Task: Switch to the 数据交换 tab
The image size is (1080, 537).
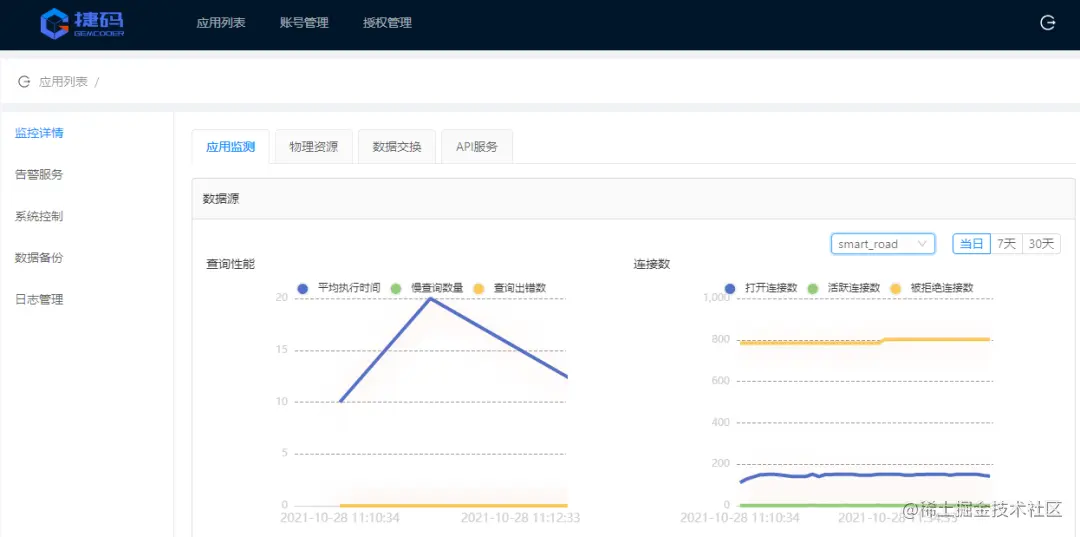Action: click(x=397, y=147)
